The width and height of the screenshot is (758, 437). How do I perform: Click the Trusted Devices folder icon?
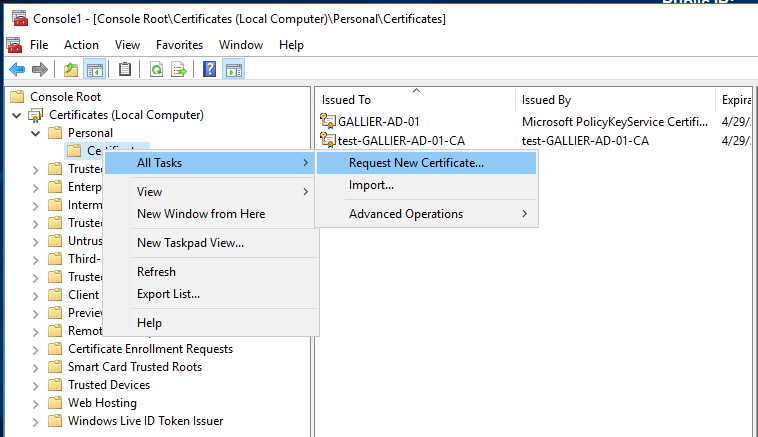55,385
